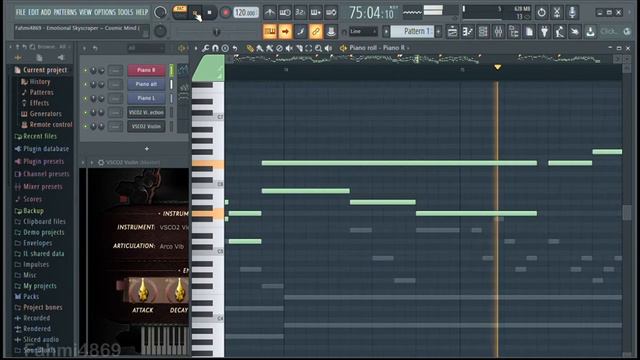Viewport: 640px width, 360px height.
Task: Toggle the wait for input icon
Action: [285, 13]
